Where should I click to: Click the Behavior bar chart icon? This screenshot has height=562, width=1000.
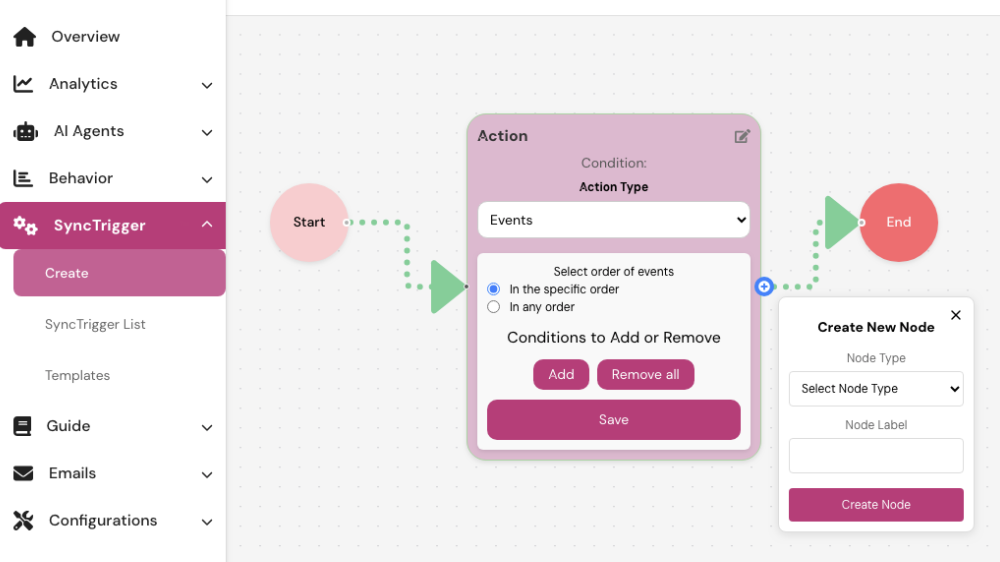[23, 178]
